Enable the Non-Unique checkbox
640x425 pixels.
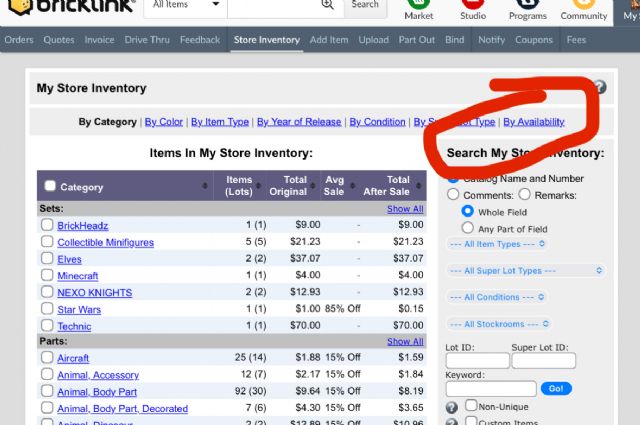[x=471, y=406]
